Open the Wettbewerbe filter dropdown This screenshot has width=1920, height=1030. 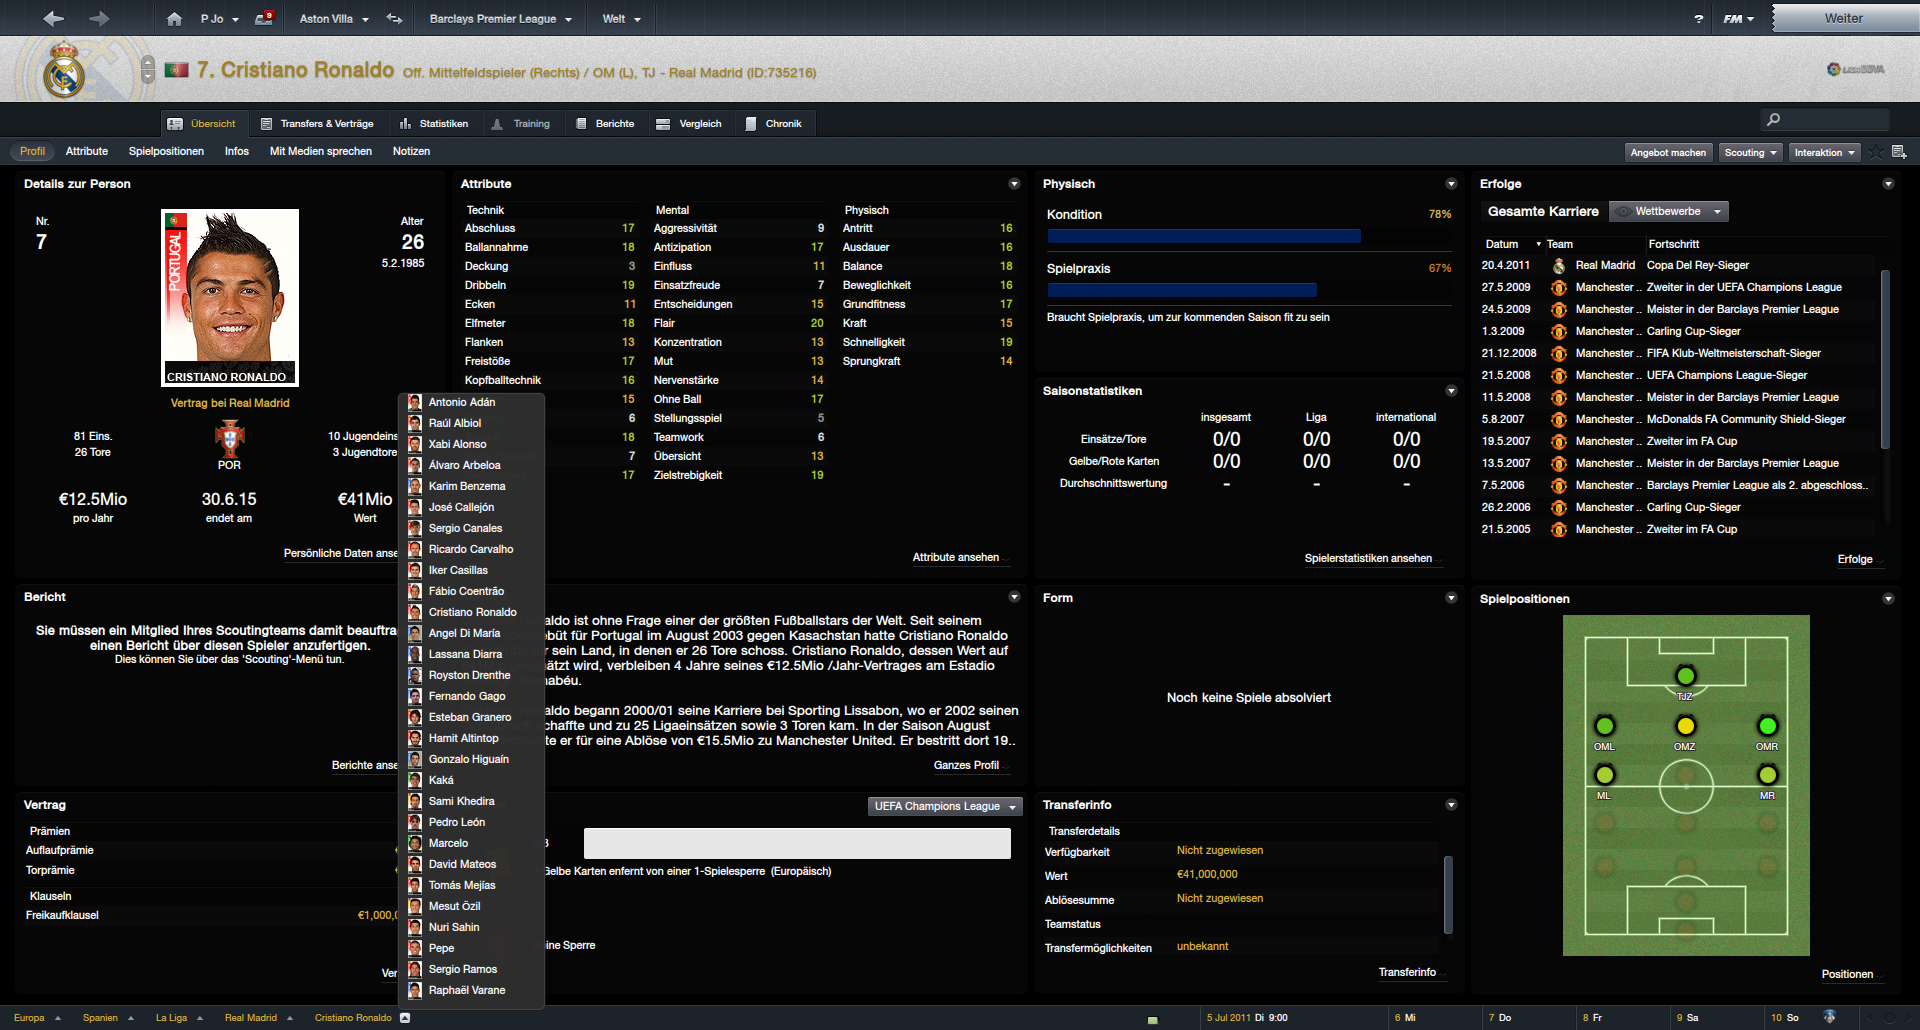tap(1668, 212)
